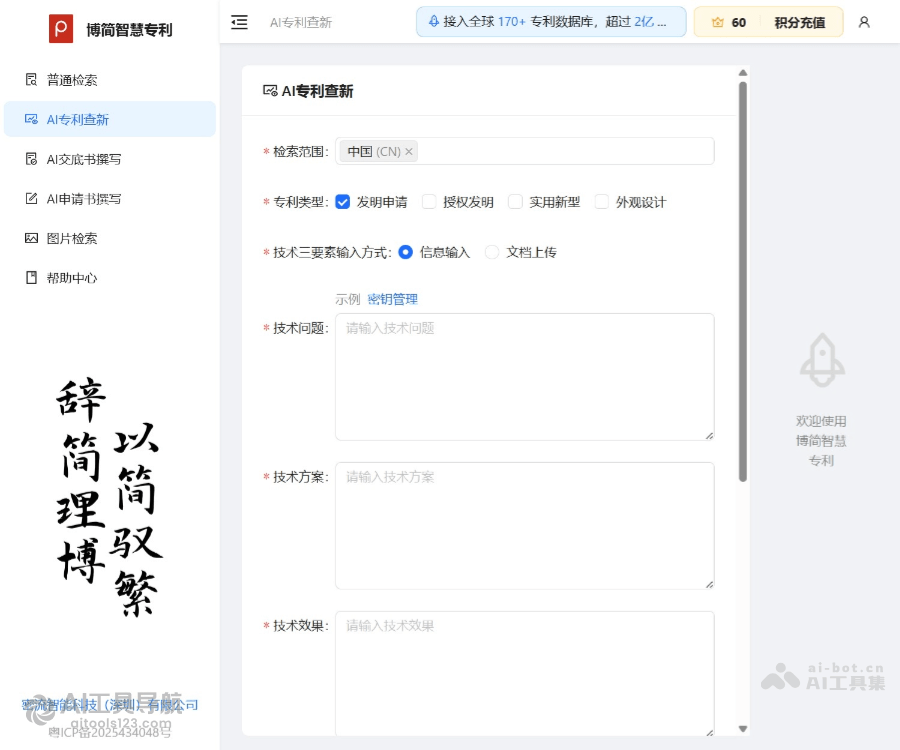
Task: Click the large rocket welcome icon
Action: pyautogui.click(x=823, y=360)
